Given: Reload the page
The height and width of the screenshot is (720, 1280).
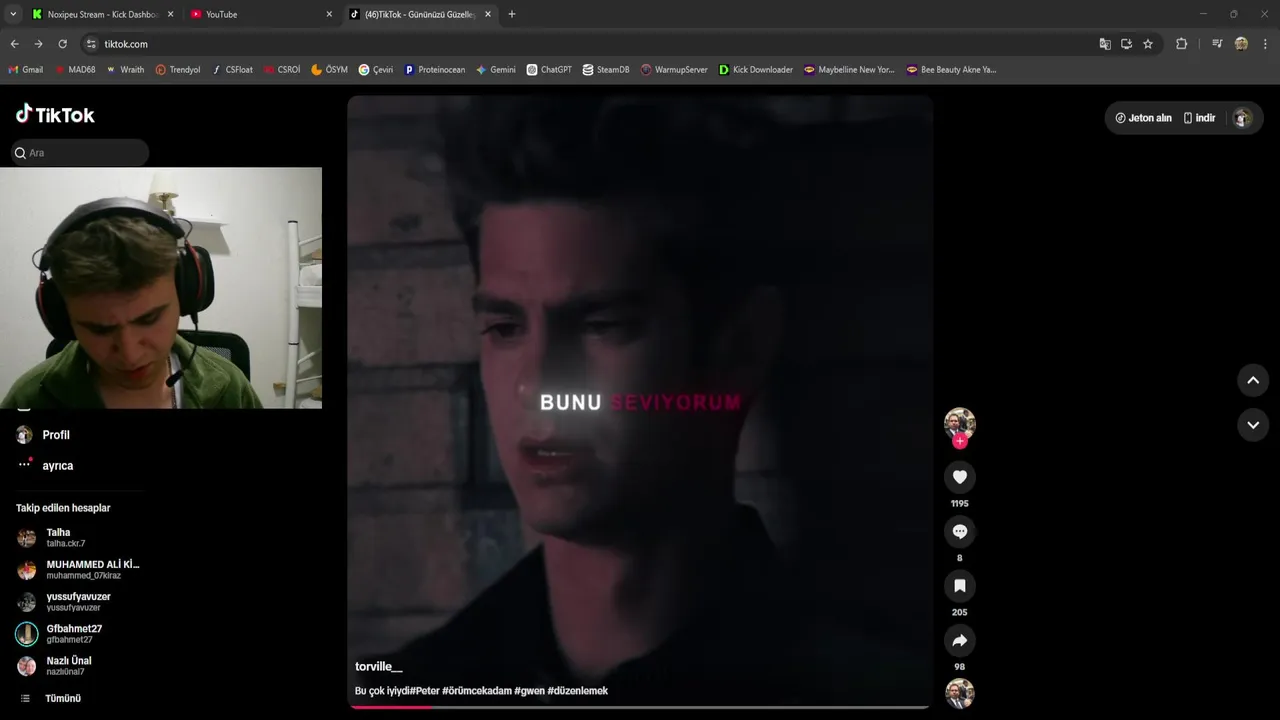Looking at the screenshot, I should pos(62,44).
